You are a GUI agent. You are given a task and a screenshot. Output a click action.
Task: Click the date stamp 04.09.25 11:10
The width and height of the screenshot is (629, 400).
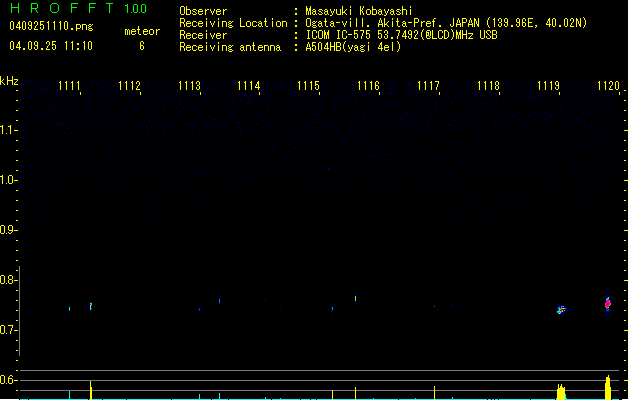tap(51, 46)
